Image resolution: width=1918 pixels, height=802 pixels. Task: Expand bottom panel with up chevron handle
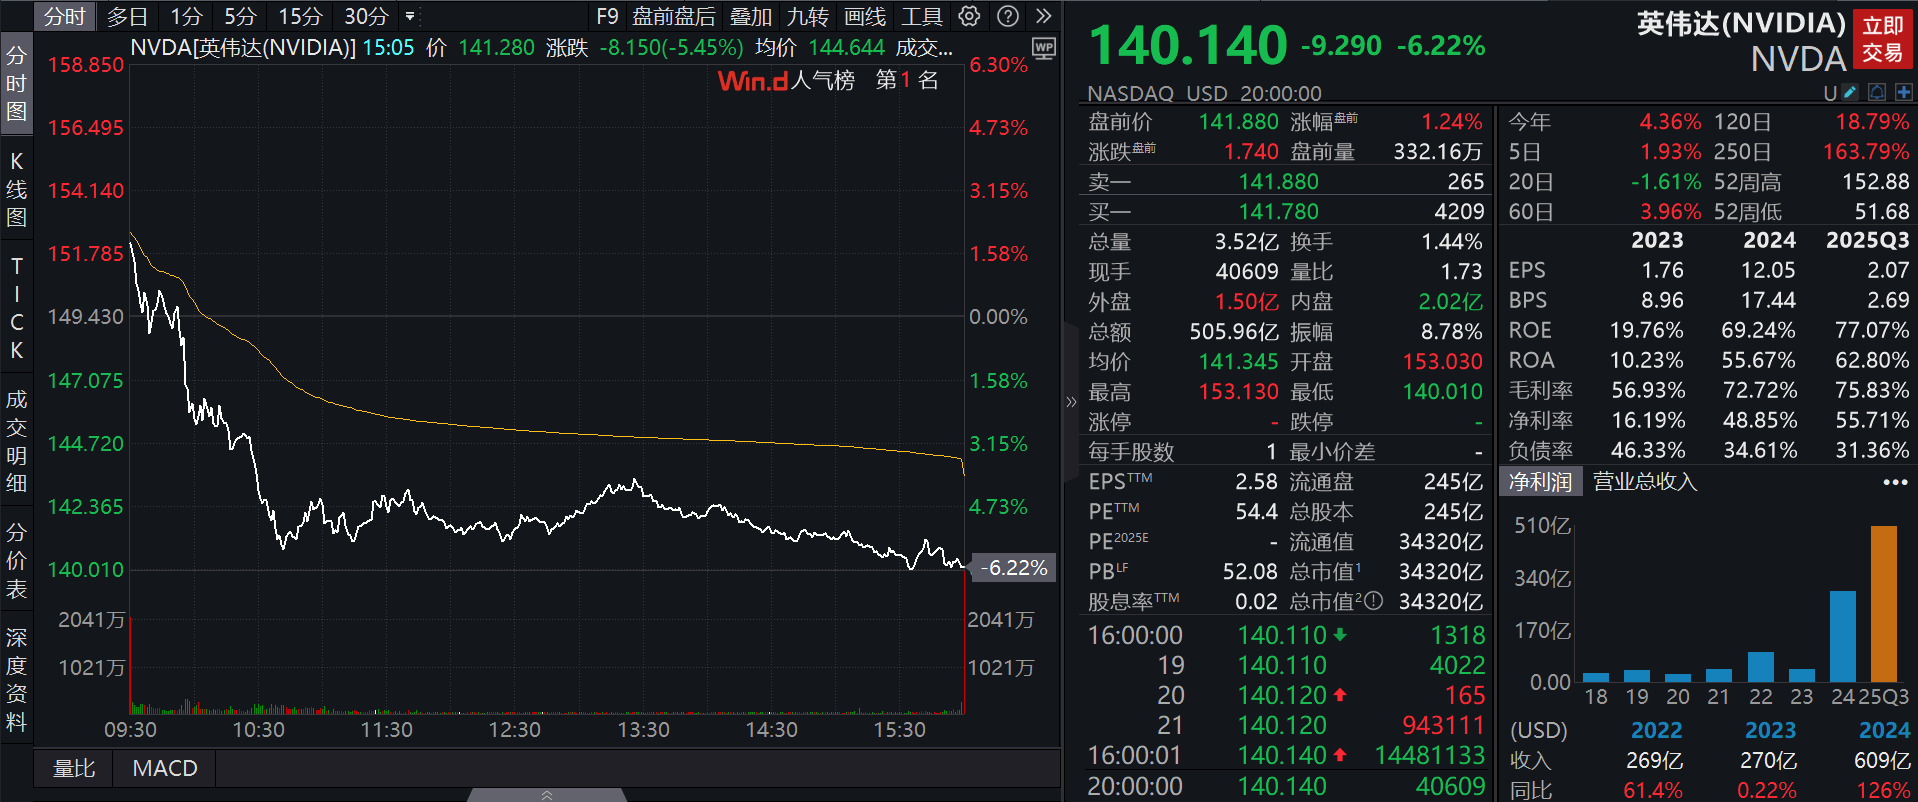click(x=546, y=795)
